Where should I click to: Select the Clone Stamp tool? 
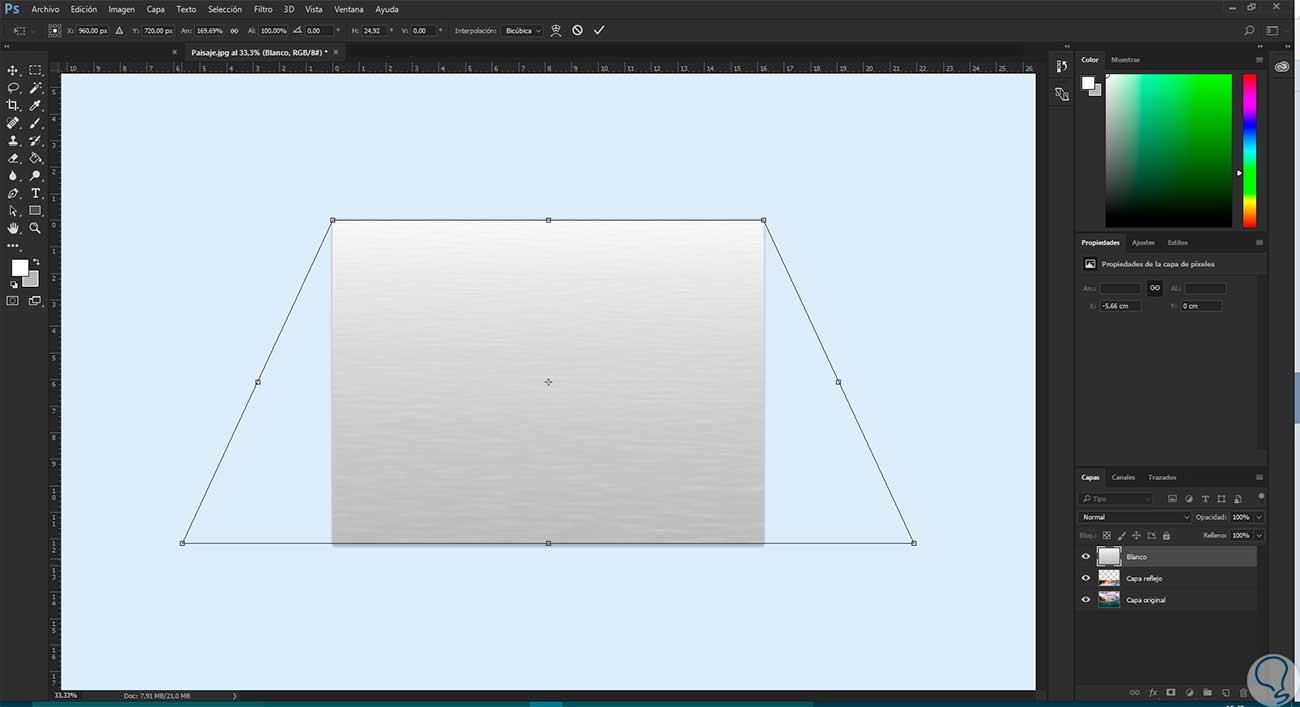(13, 141)
